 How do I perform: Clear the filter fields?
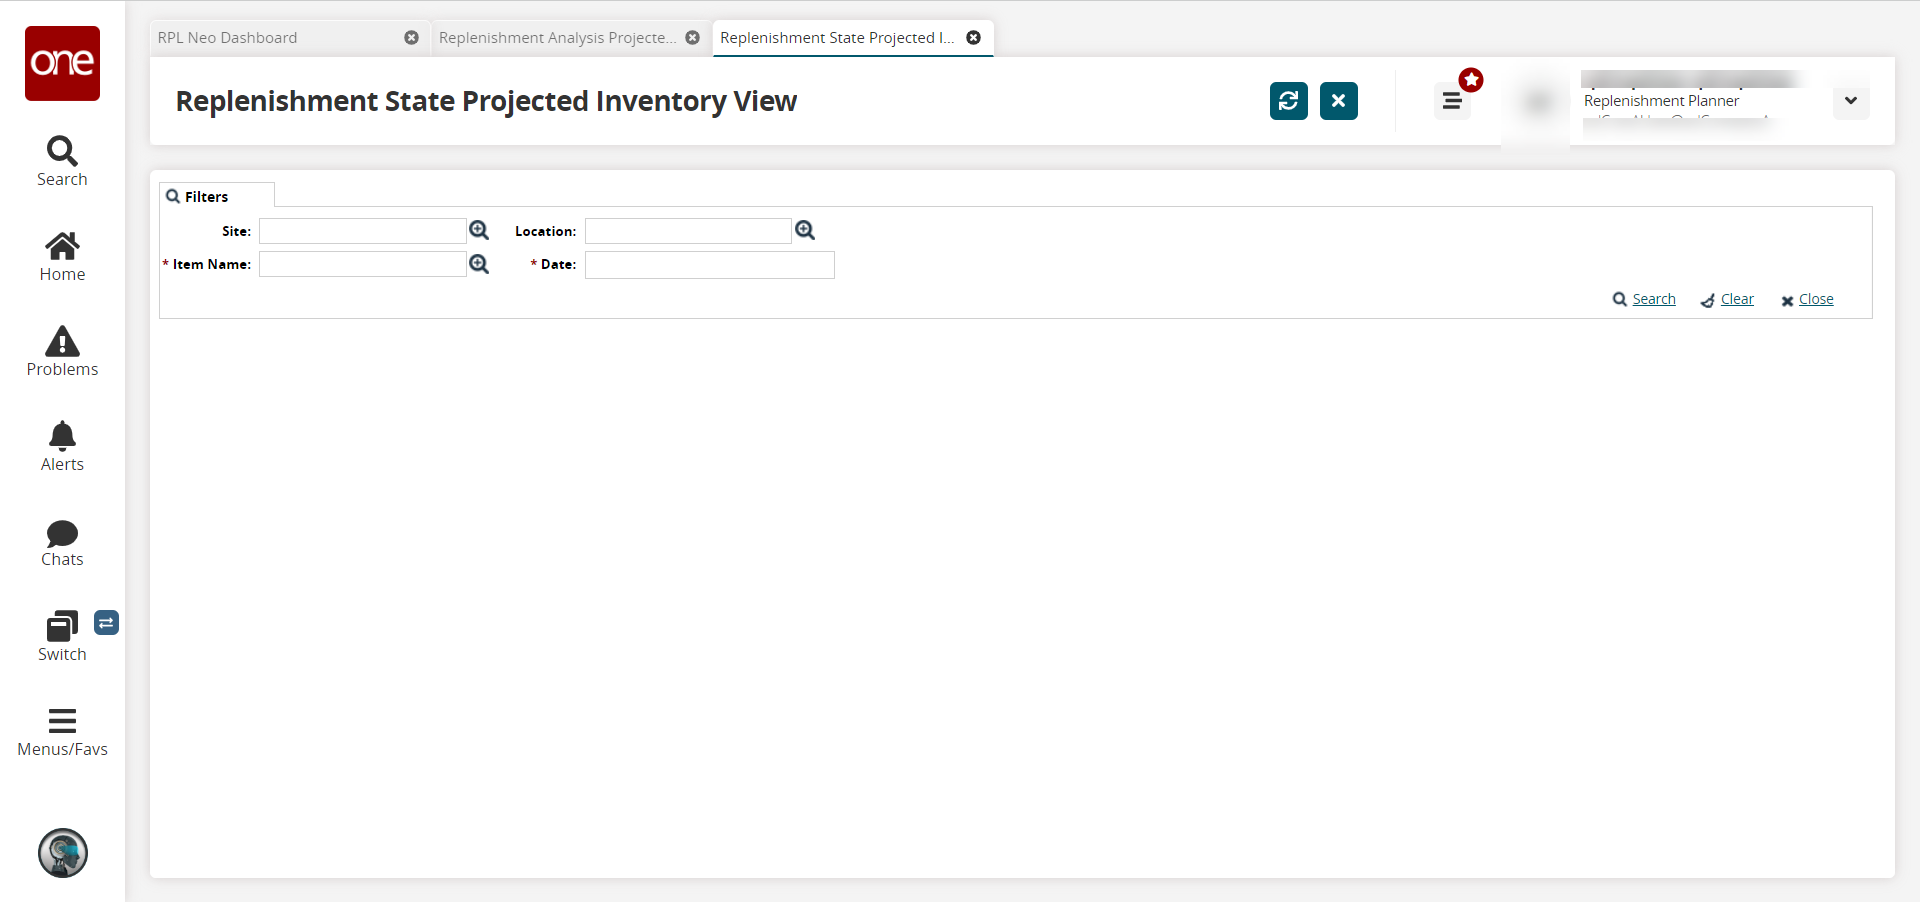[x=1727, y=299]
